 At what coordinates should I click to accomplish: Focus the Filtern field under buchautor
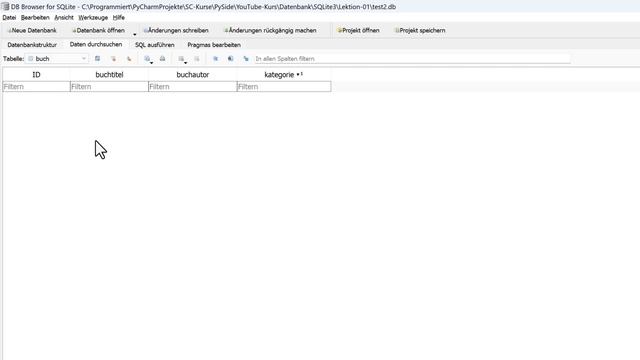pyautogui.click(x=193, y=87)
